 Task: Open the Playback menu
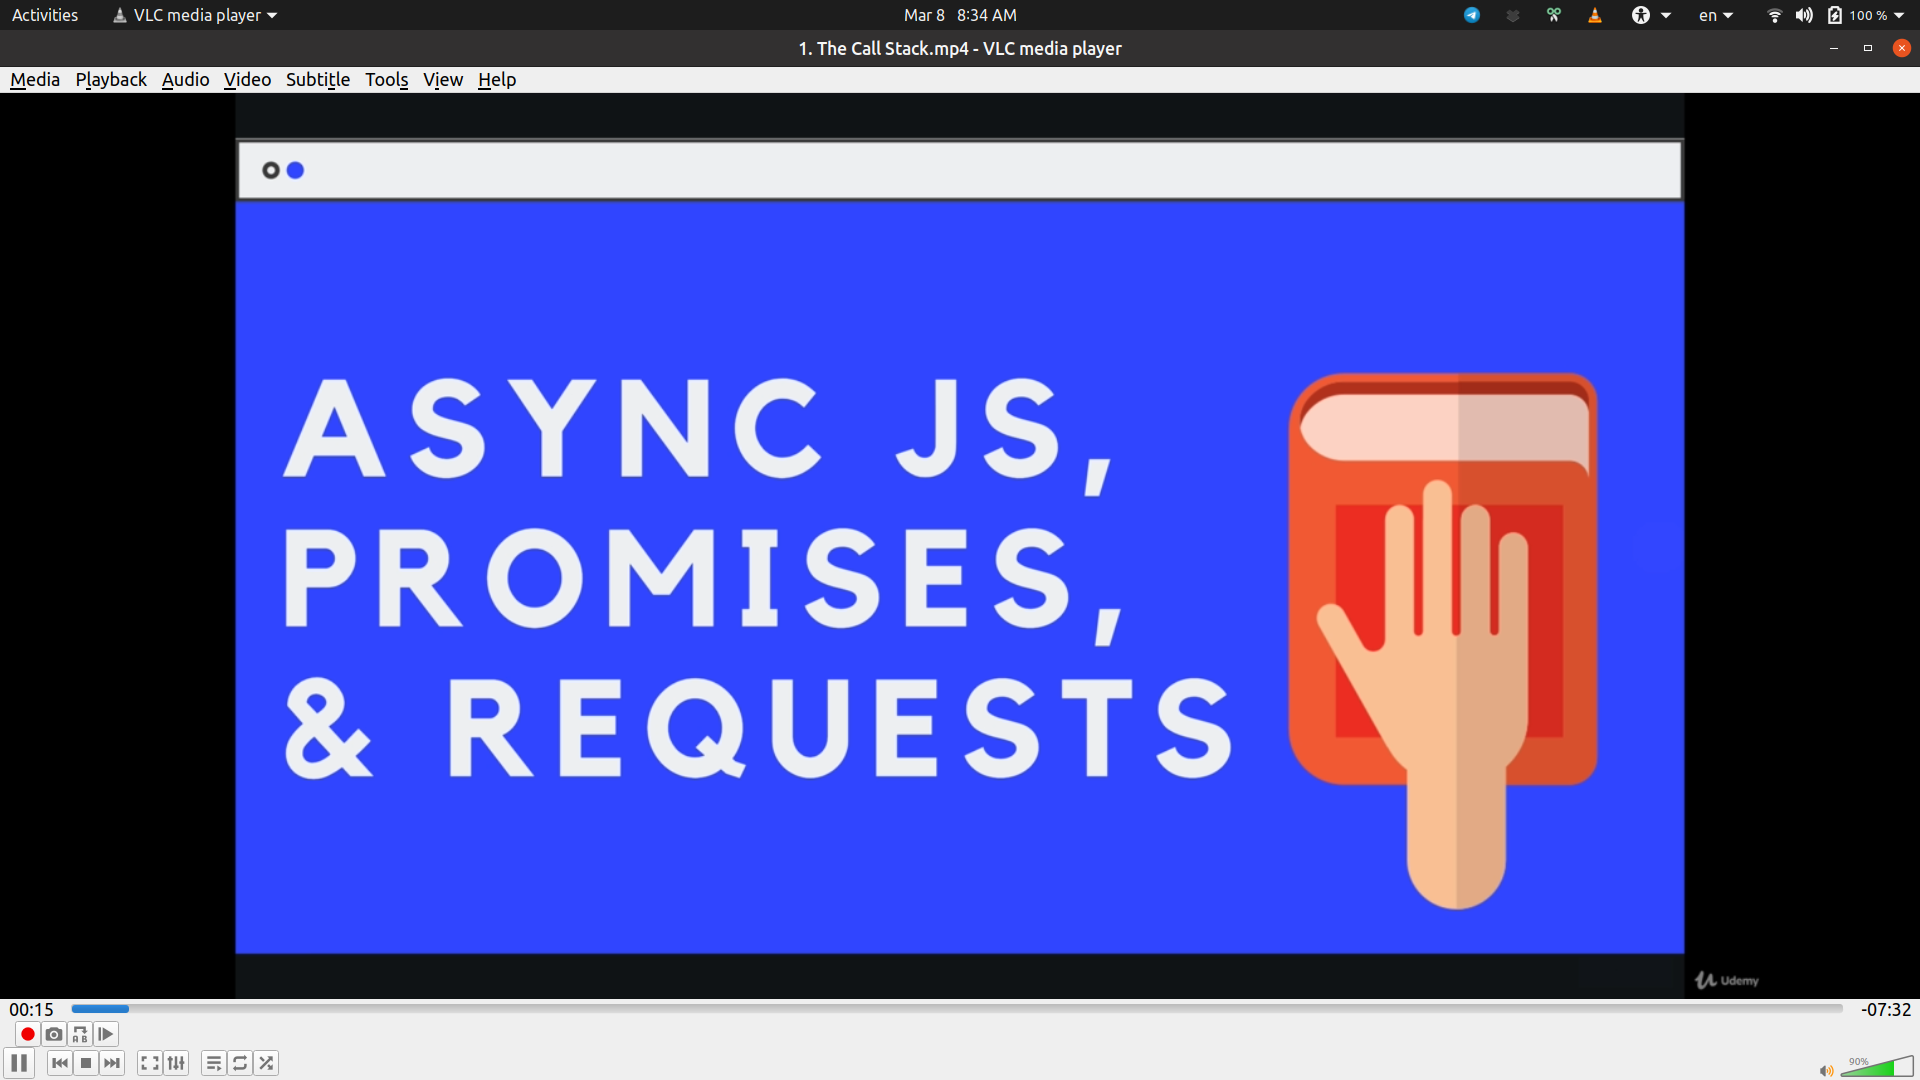pos(111,80)
